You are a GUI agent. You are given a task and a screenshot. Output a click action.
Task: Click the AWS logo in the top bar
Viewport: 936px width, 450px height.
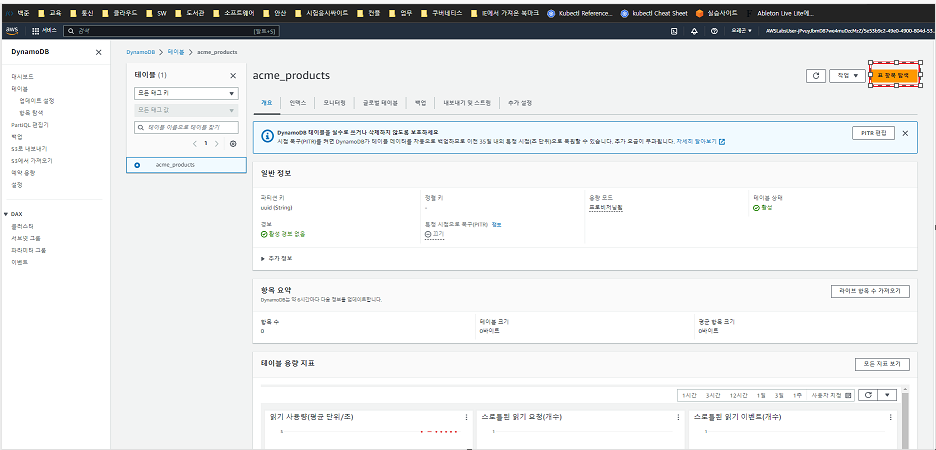coord(12,30)
